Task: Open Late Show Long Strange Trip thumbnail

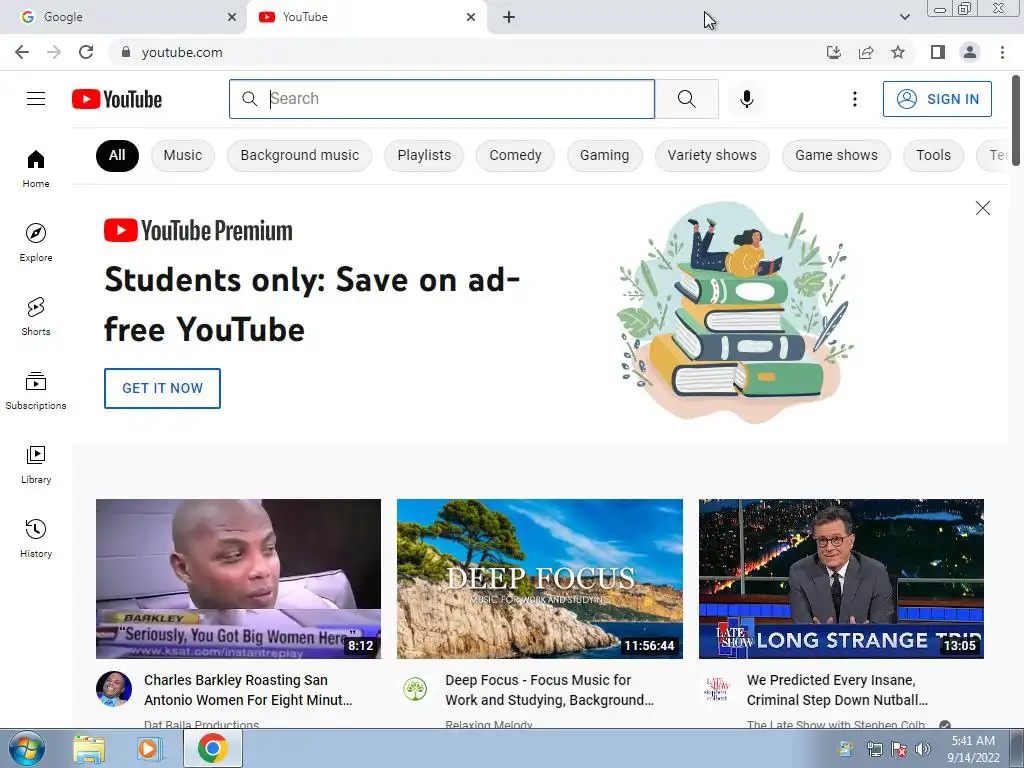Action: click(x=841, y=579)
